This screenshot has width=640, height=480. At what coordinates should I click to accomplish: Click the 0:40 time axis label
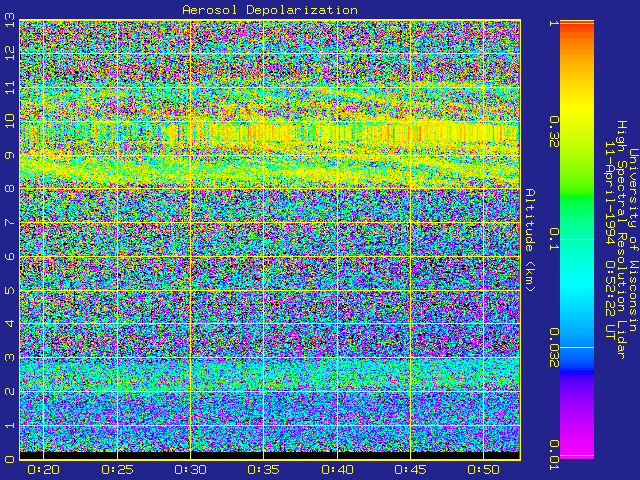click(x=337, y=470)
